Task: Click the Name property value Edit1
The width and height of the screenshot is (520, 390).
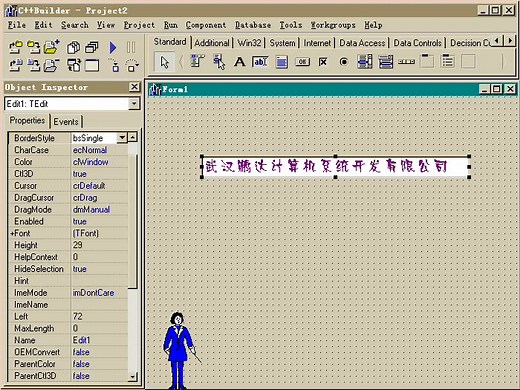Action: (x=99, y=340)
